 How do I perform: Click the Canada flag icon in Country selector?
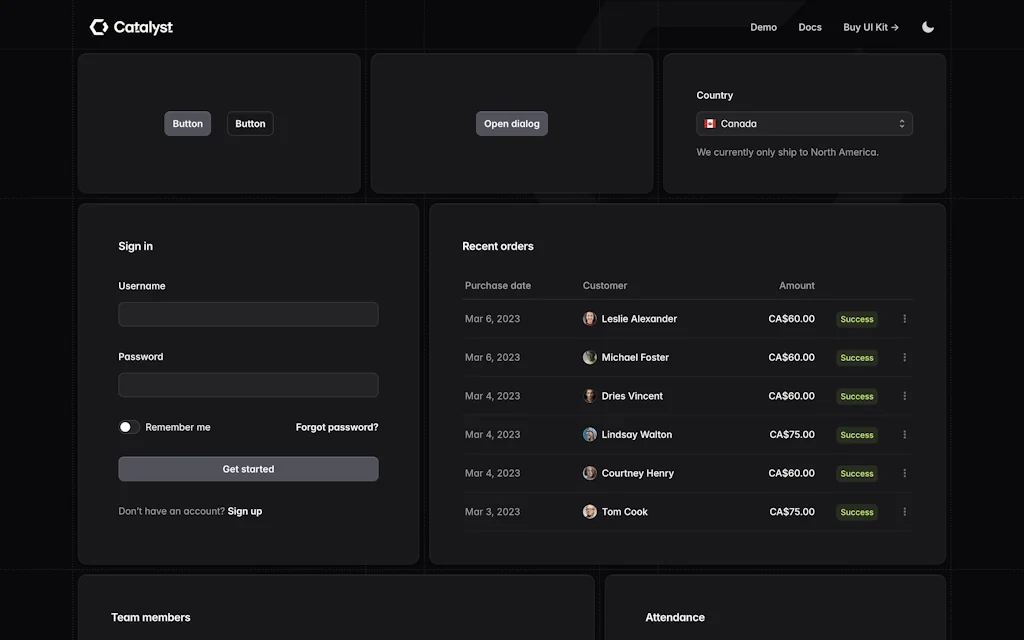711,123
